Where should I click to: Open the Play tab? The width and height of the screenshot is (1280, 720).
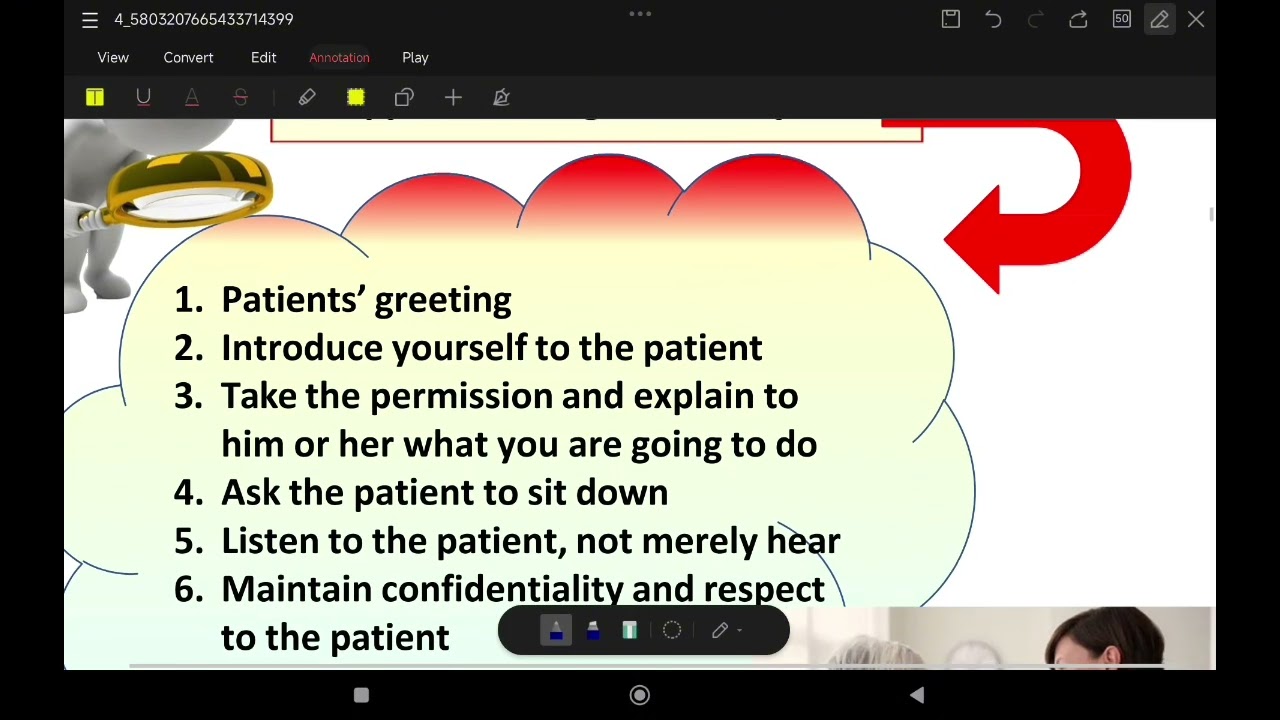[x=415, y=57]
